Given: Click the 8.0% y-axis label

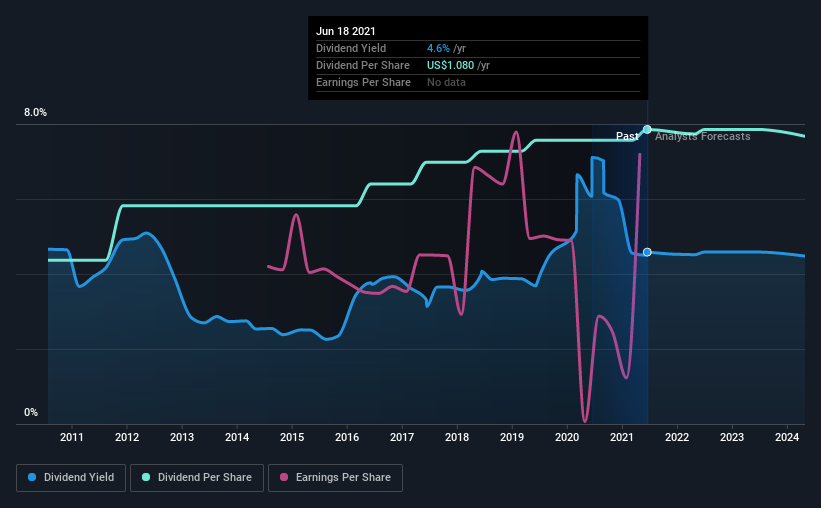Looking at the screenshot, I should pyautogui.click(x=35, y=113).
